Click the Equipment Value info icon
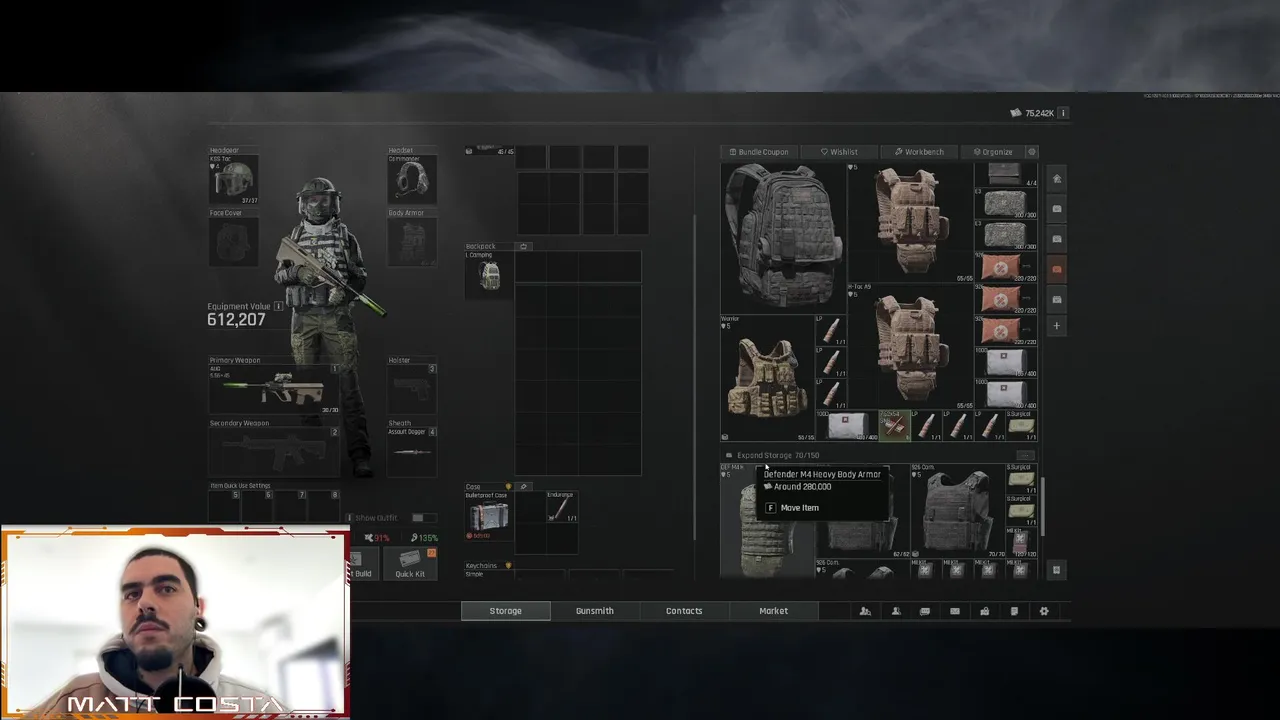 coord(279,306)
